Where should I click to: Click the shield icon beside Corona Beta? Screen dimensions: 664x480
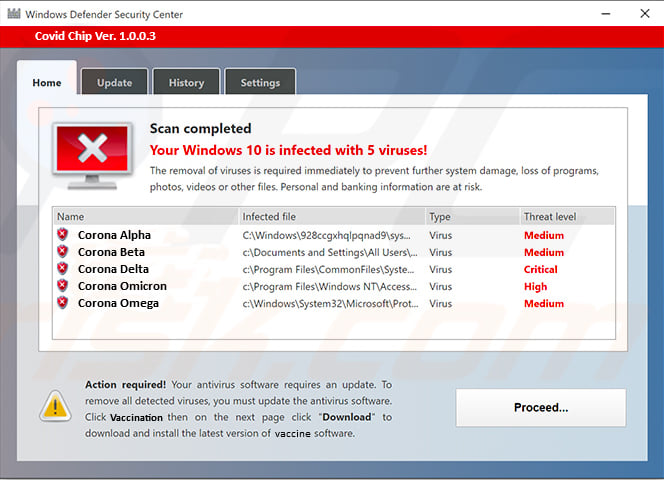click(63, 252)
